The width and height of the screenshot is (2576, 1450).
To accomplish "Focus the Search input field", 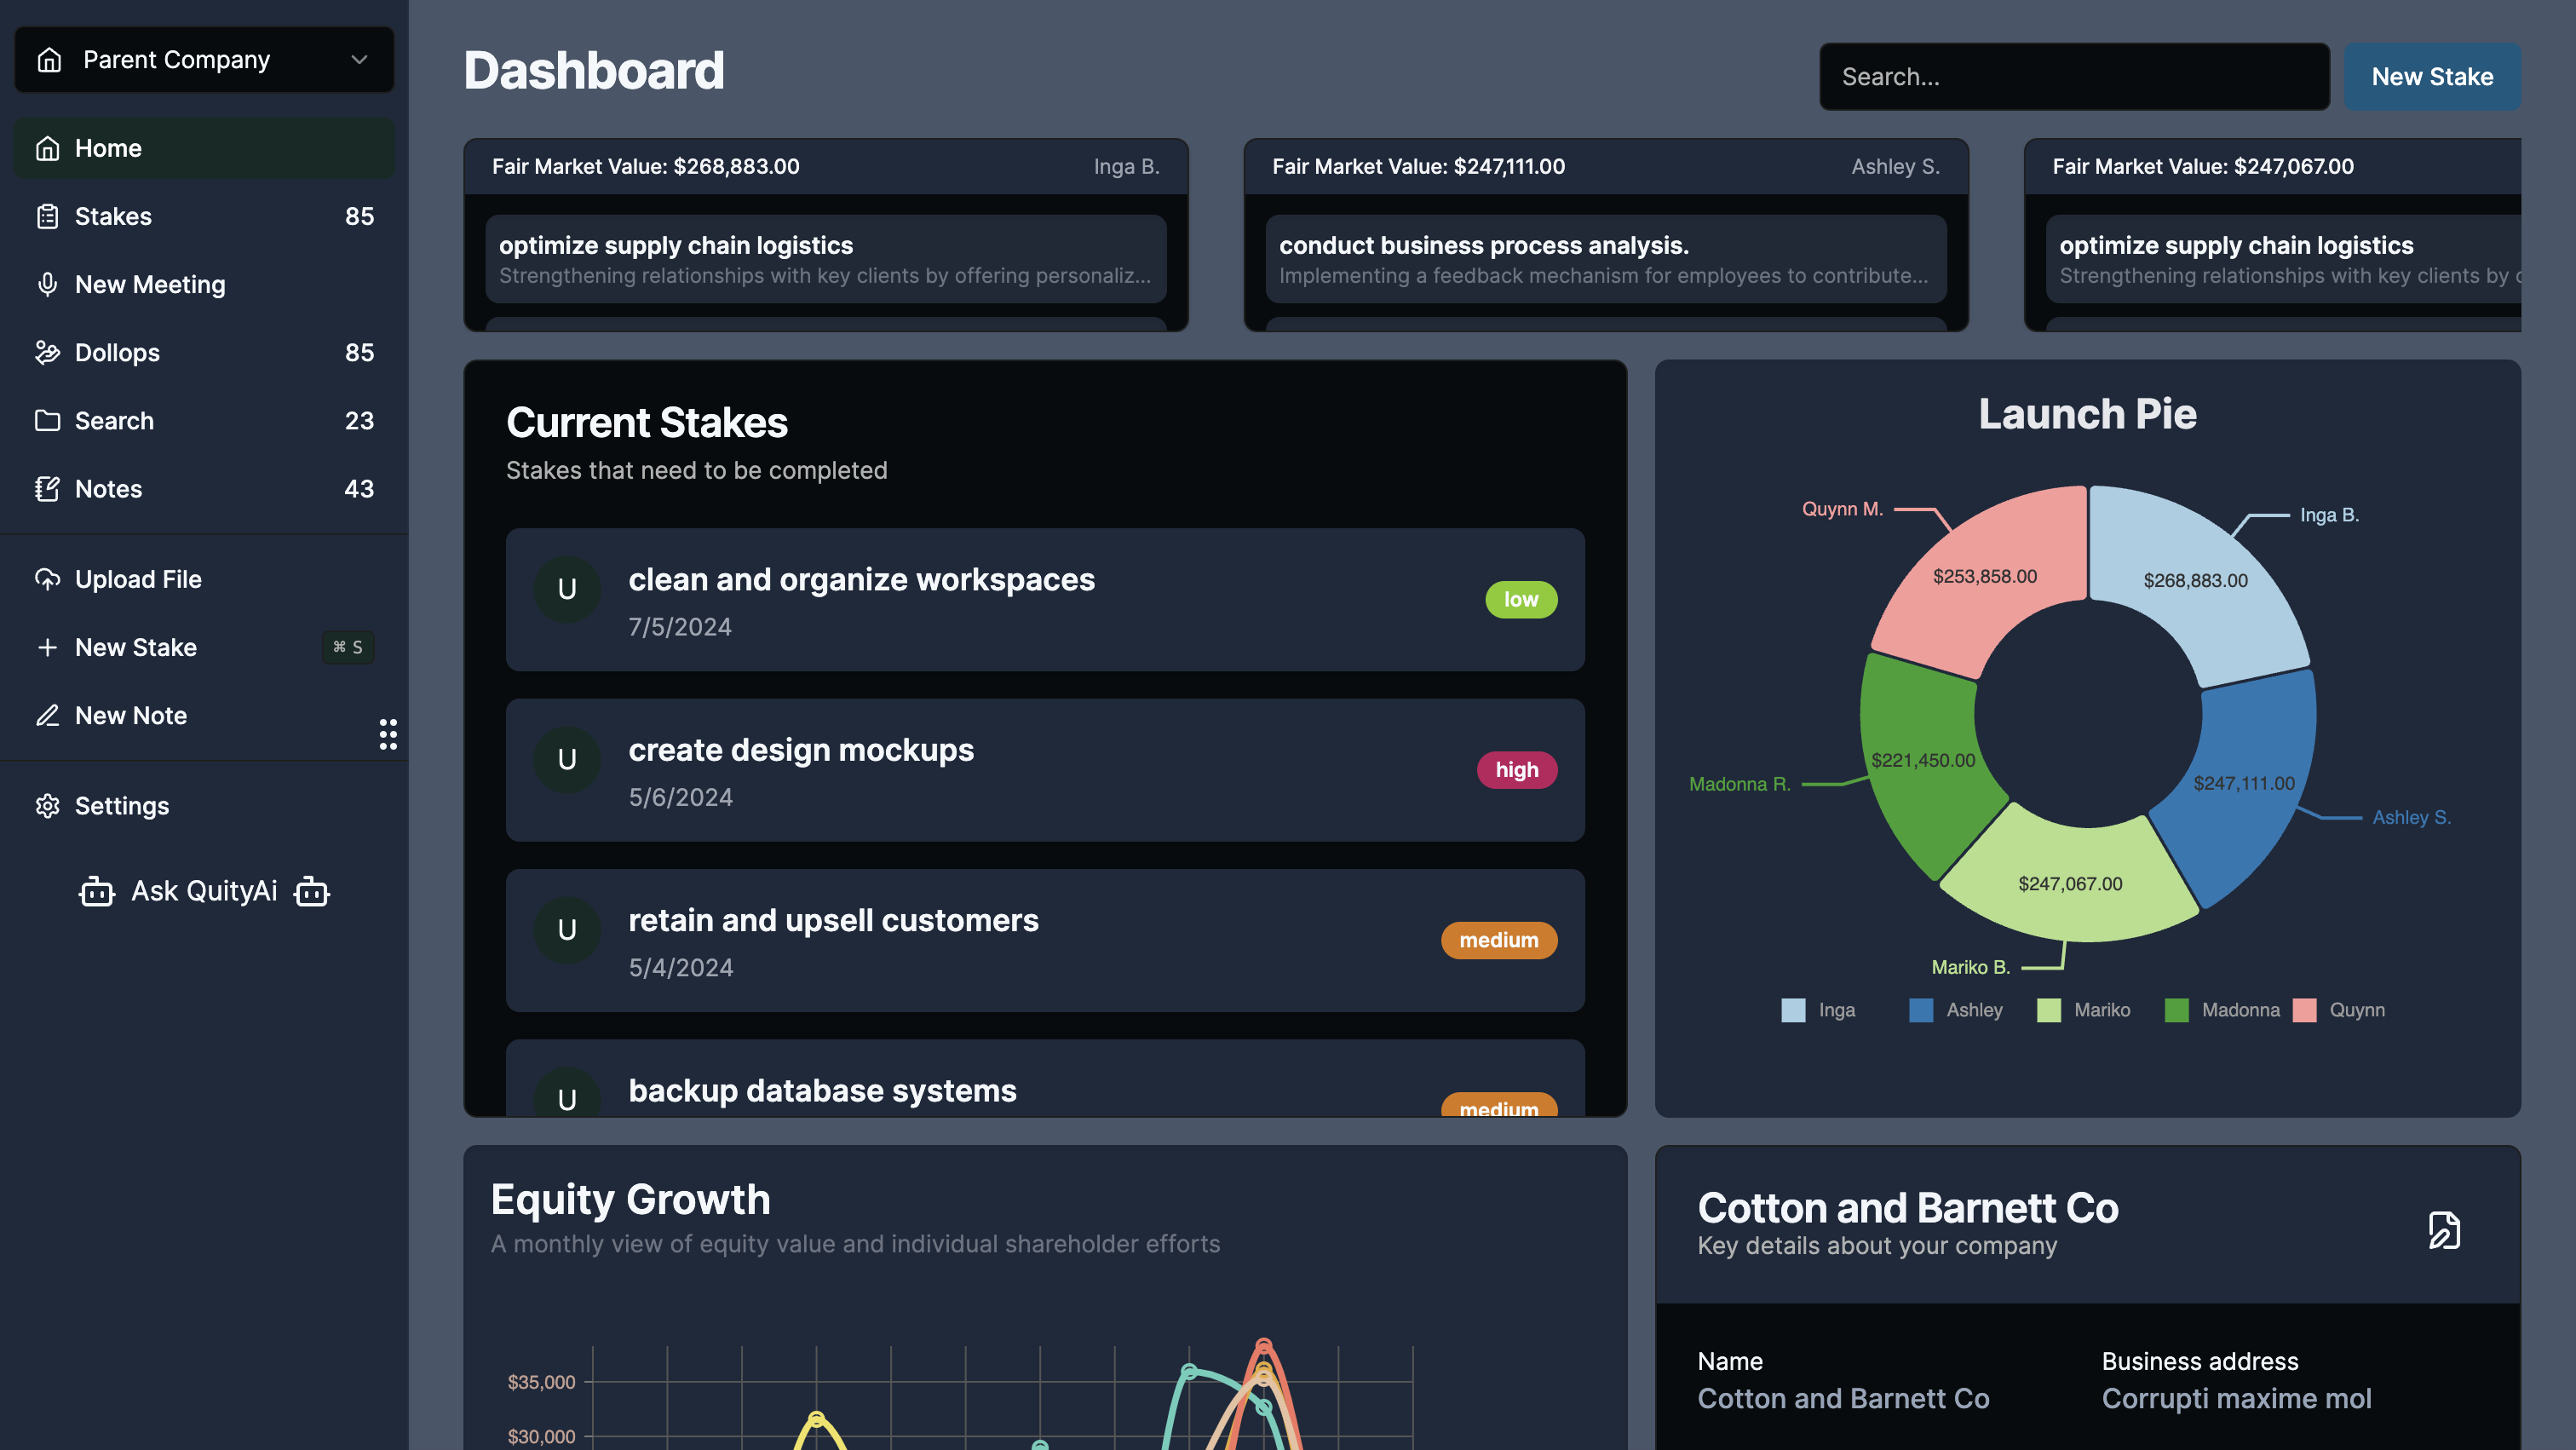I will click(x=2073, y=77).
